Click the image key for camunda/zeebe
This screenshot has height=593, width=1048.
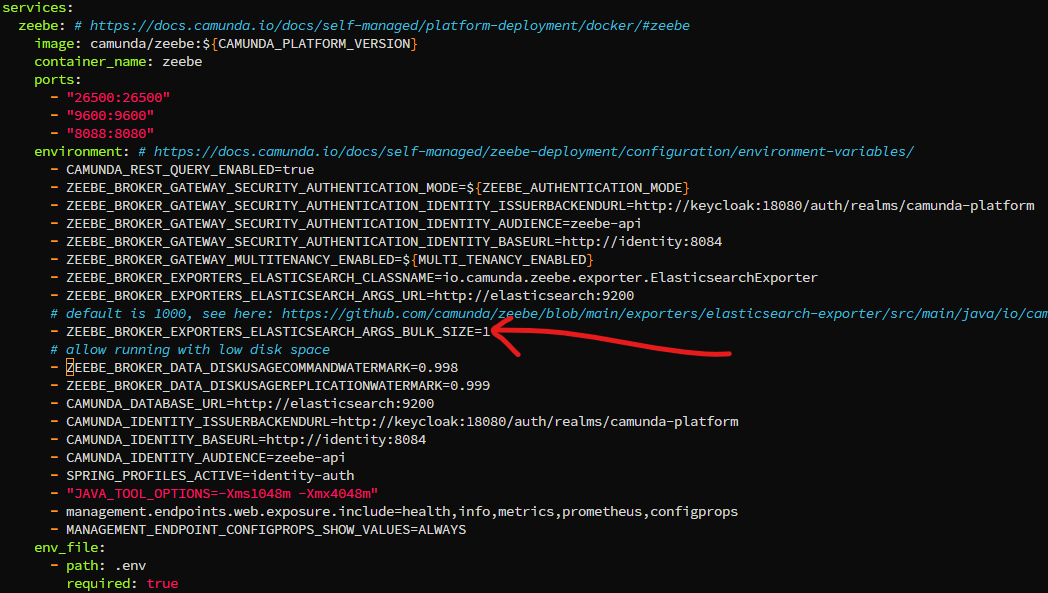pyautogui.click(x=54, y=43)
